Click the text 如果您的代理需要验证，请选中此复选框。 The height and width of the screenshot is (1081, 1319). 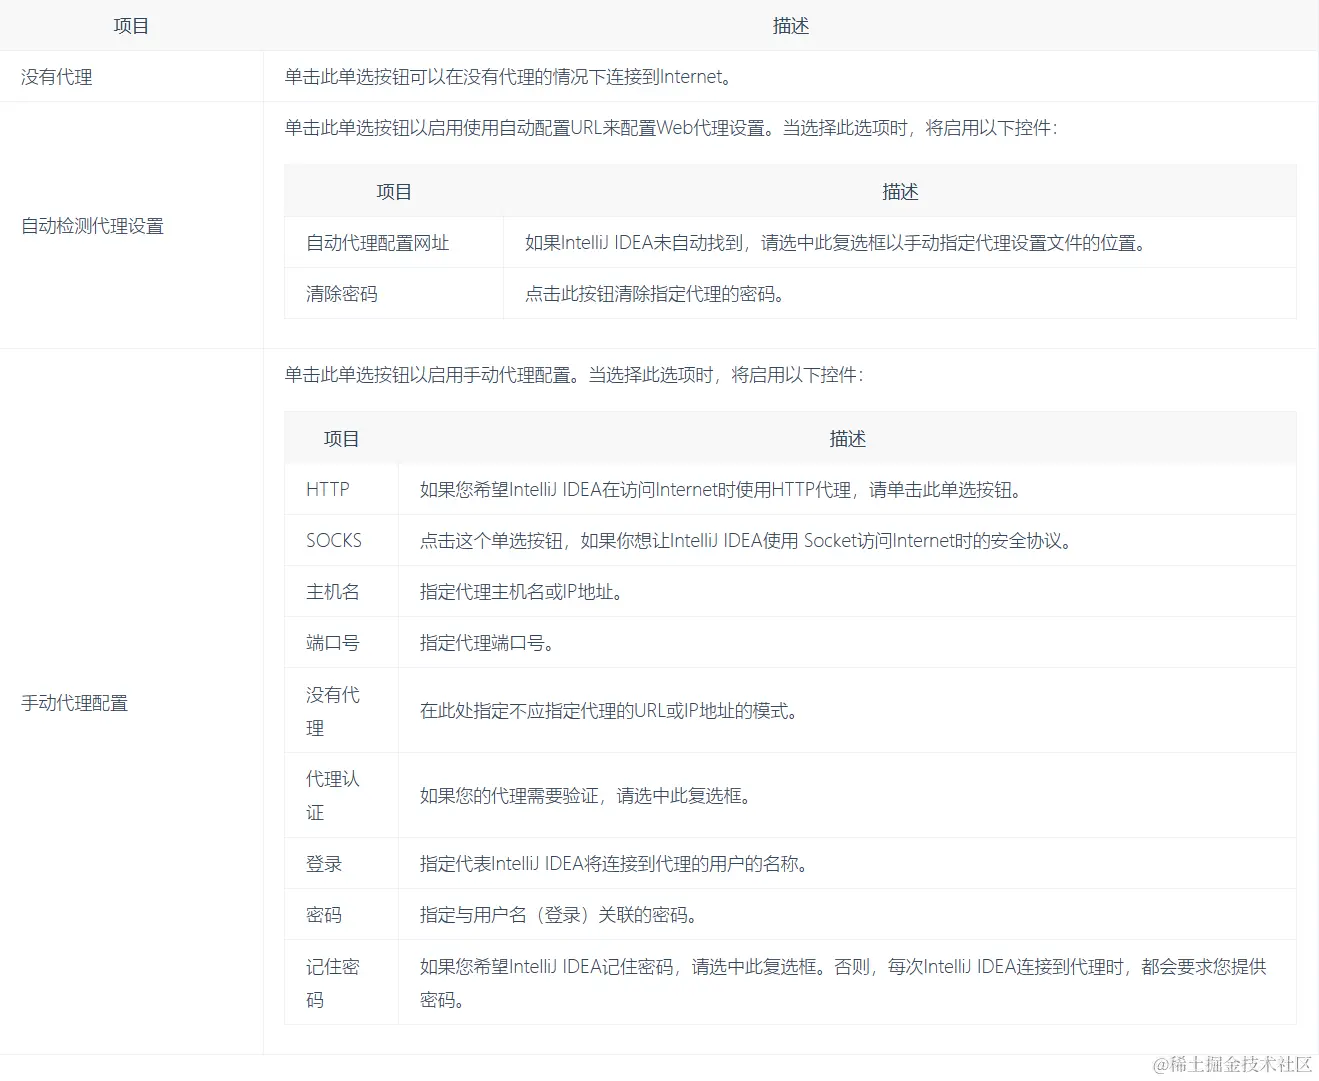pos(586,796)
